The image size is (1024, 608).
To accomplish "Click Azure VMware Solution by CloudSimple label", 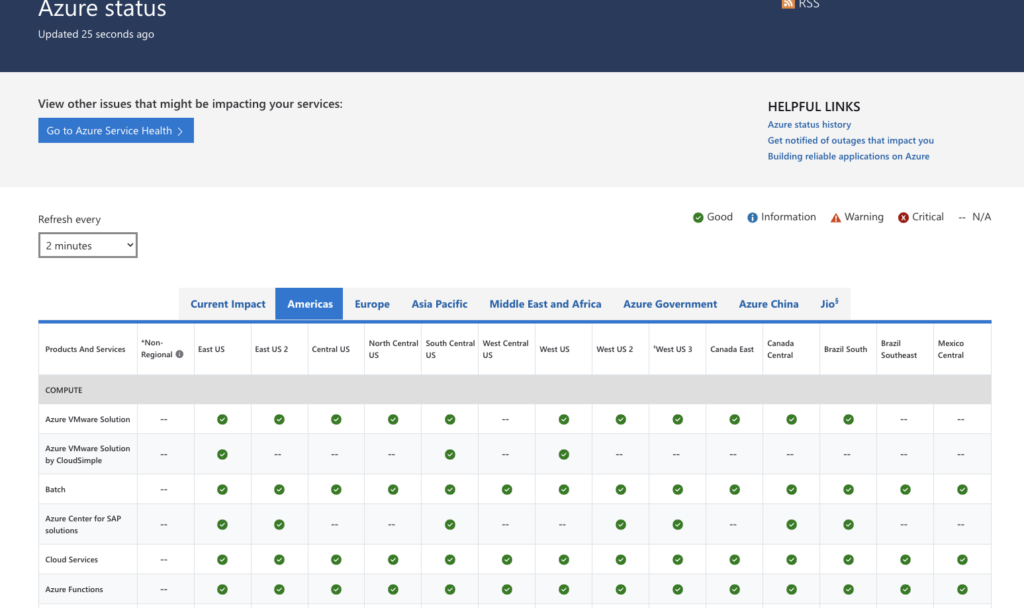I will click(x=88, y=455).
